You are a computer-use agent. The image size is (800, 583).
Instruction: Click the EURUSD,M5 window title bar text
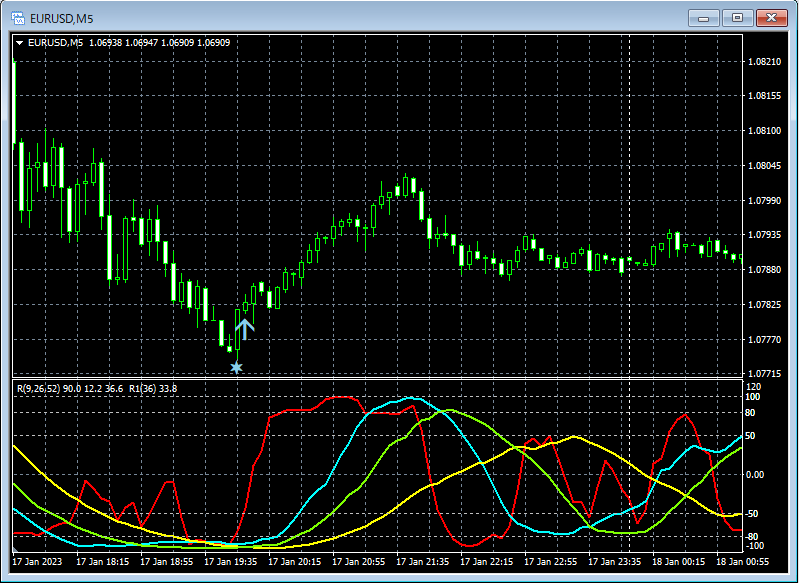(62, 19)
